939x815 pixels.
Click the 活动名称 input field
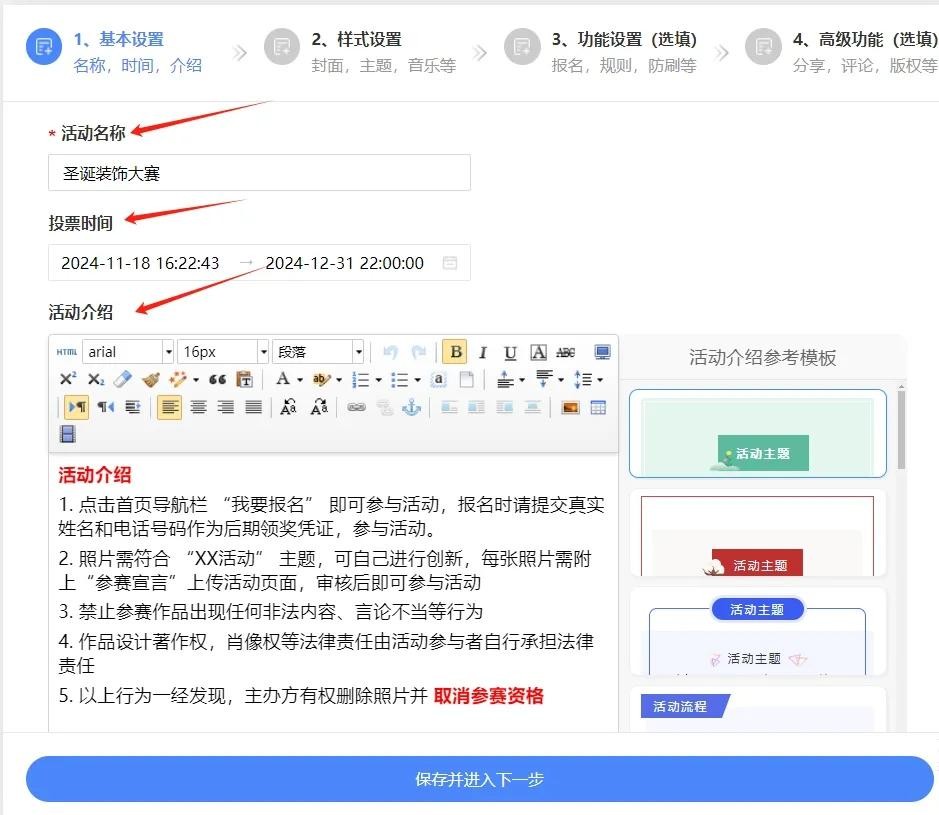point(259,173)
